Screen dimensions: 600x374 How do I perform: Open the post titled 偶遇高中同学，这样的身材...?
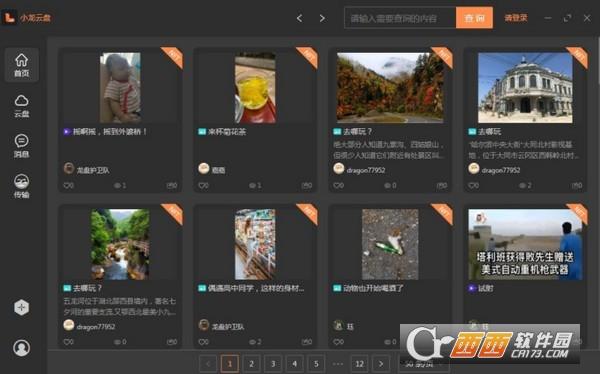(256, 288)
